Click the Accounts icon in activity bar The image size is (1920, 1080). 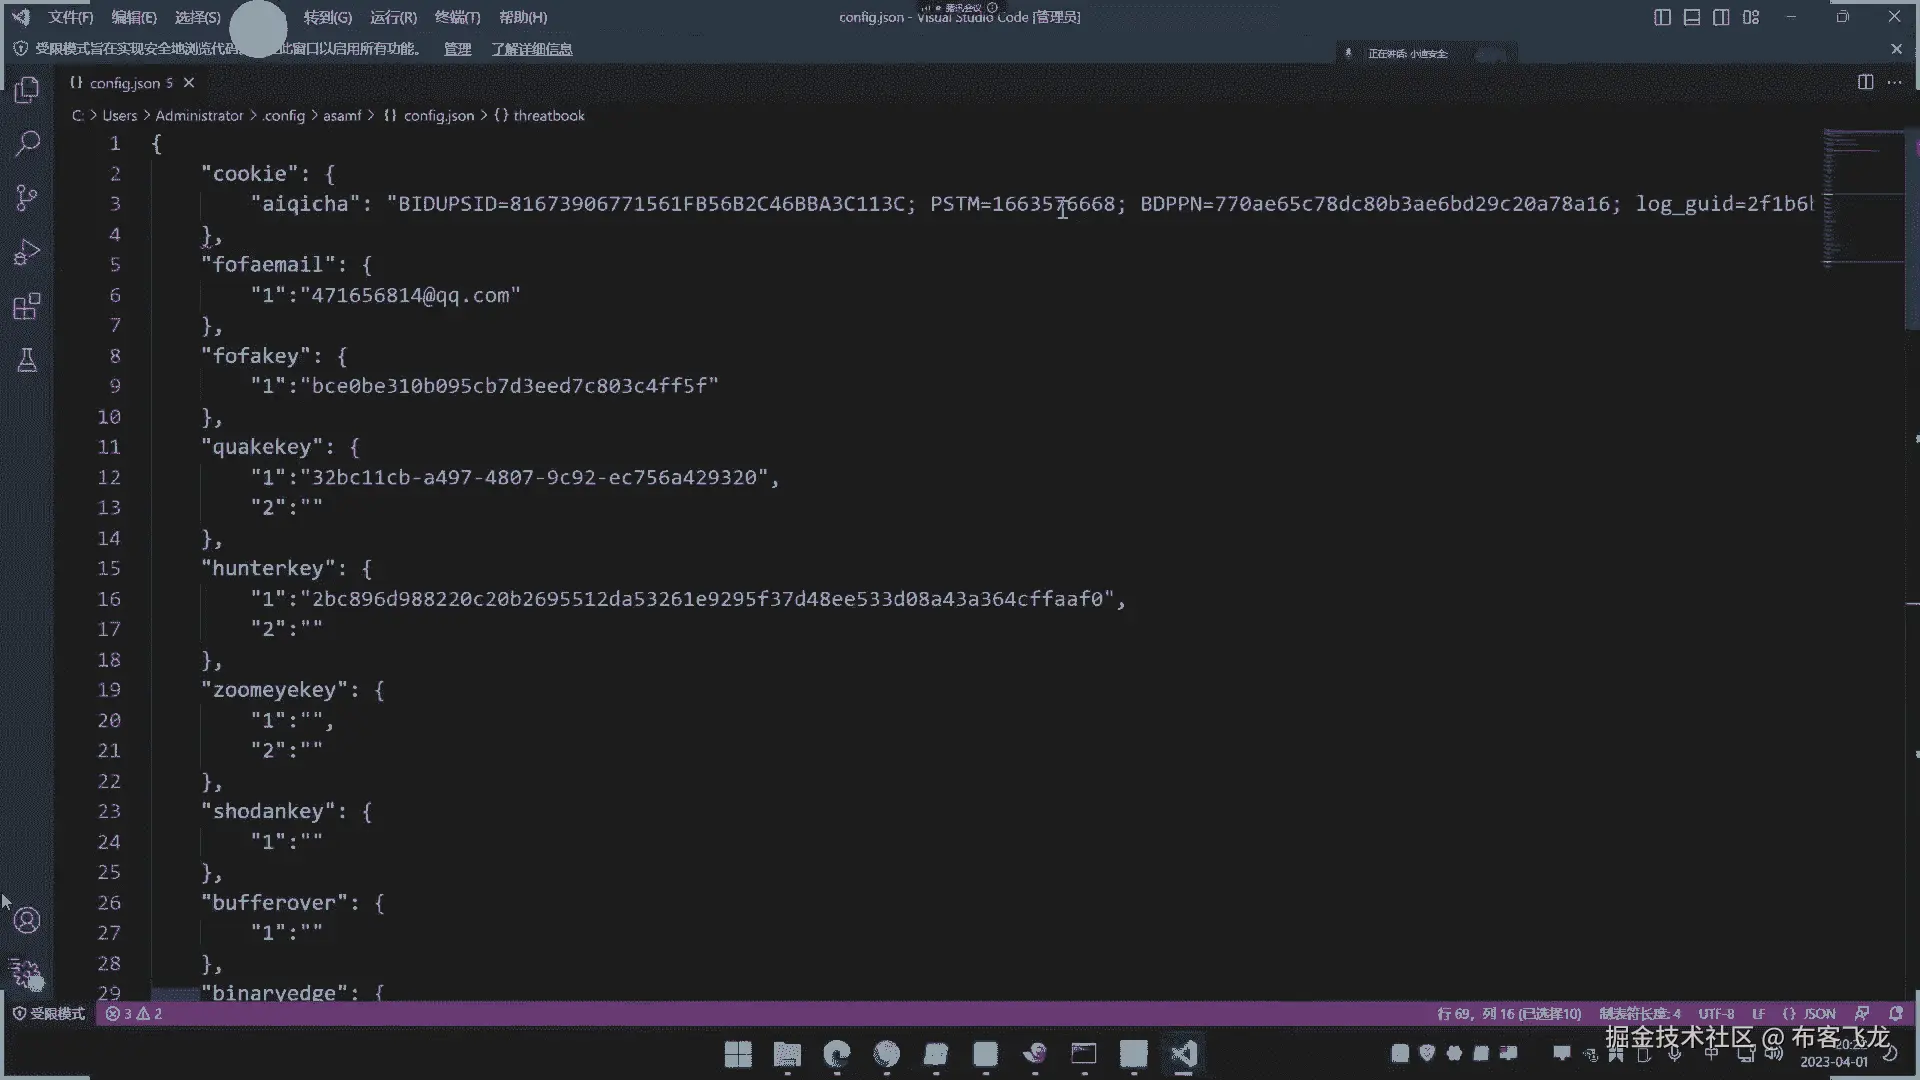click(x=27, y=920)
